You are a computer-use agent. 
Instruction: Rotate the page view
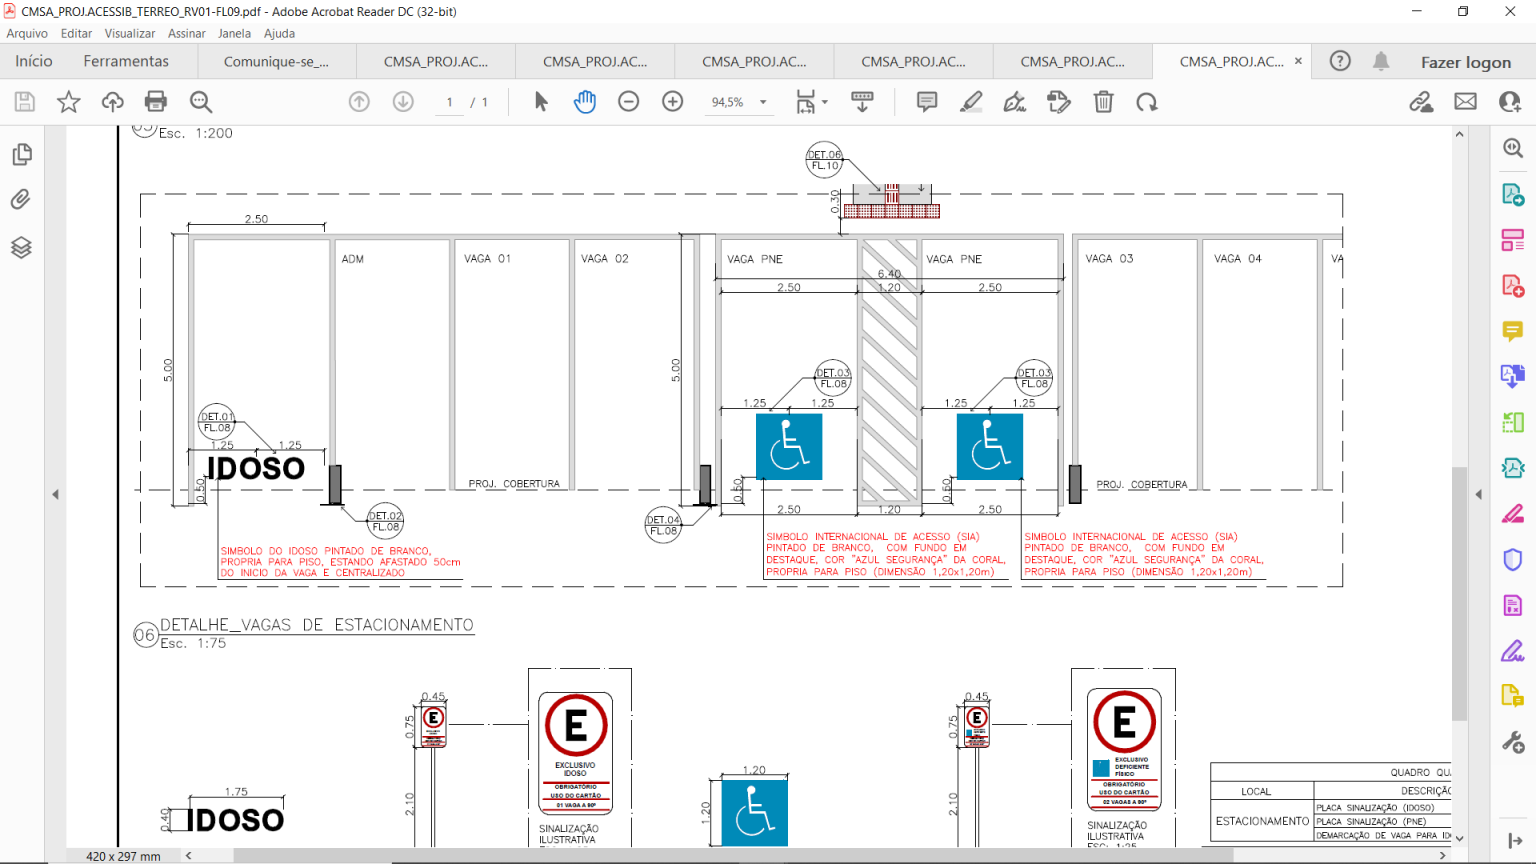(x=1147, y=102)
